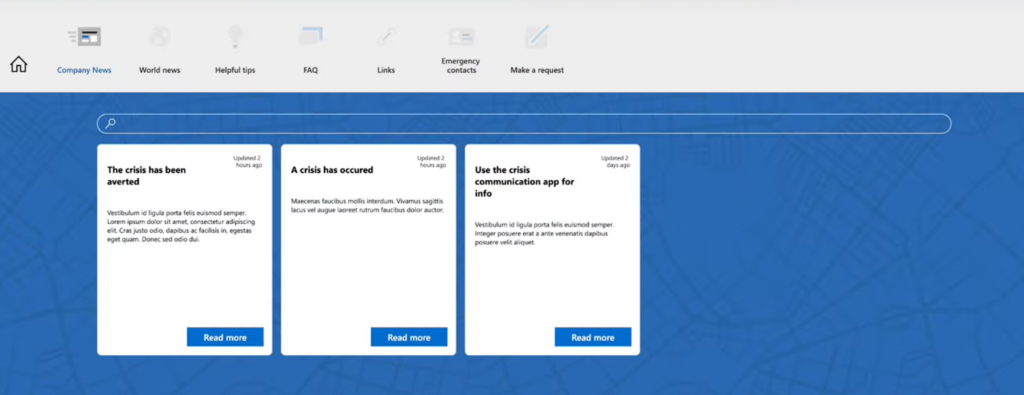Open the FAQ icon
Image resolution: width=1024 pixels, height=395 pixels.
(311, 36)
